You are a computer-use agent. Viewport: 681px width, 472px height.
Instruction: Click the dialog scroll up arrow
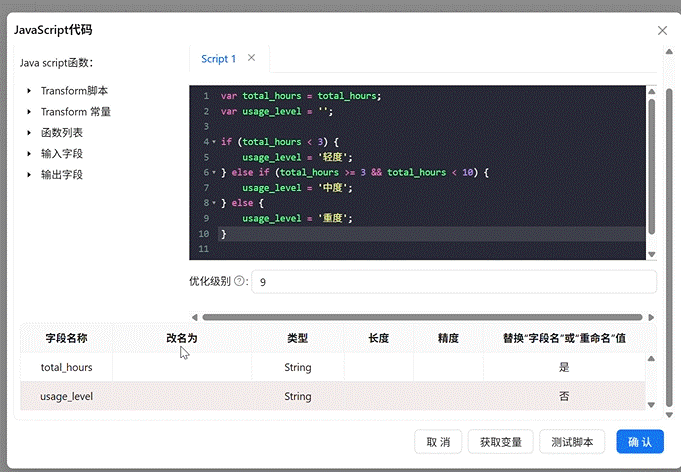(669, 52)
